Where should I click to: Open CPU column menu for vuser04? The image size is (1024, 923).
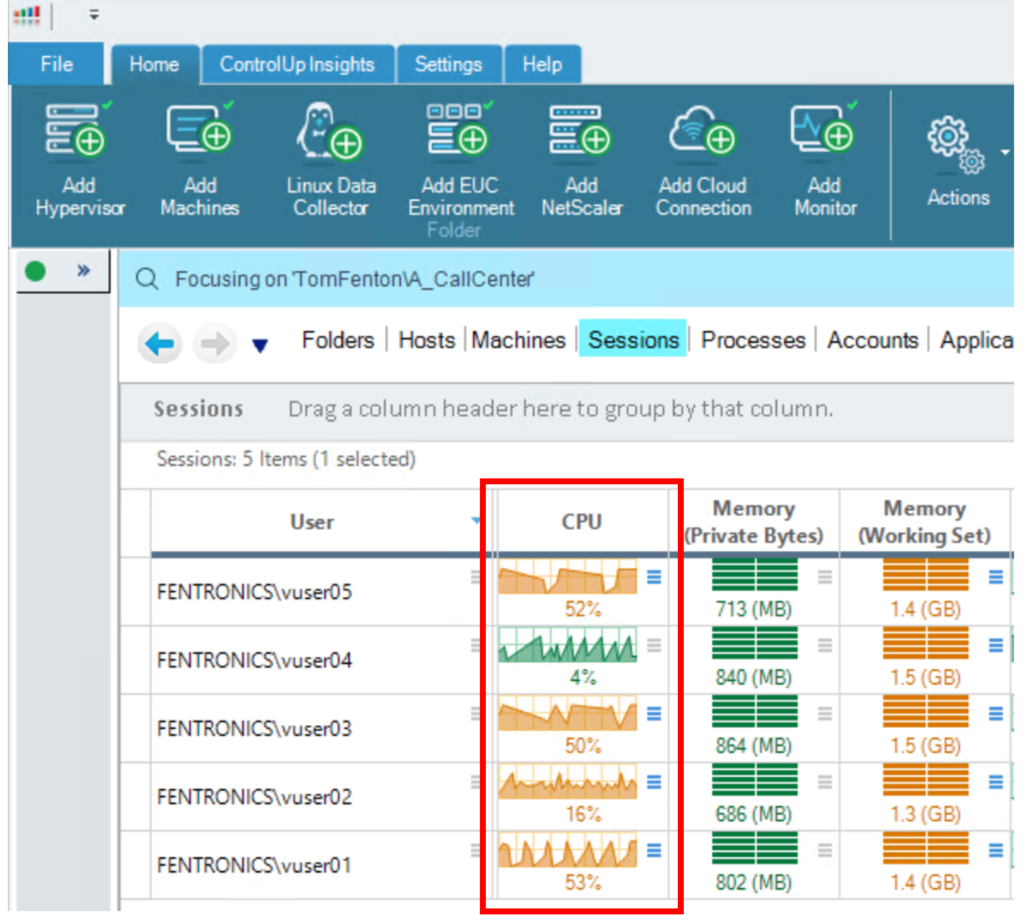pyautogui.click(x=654, y=645)
